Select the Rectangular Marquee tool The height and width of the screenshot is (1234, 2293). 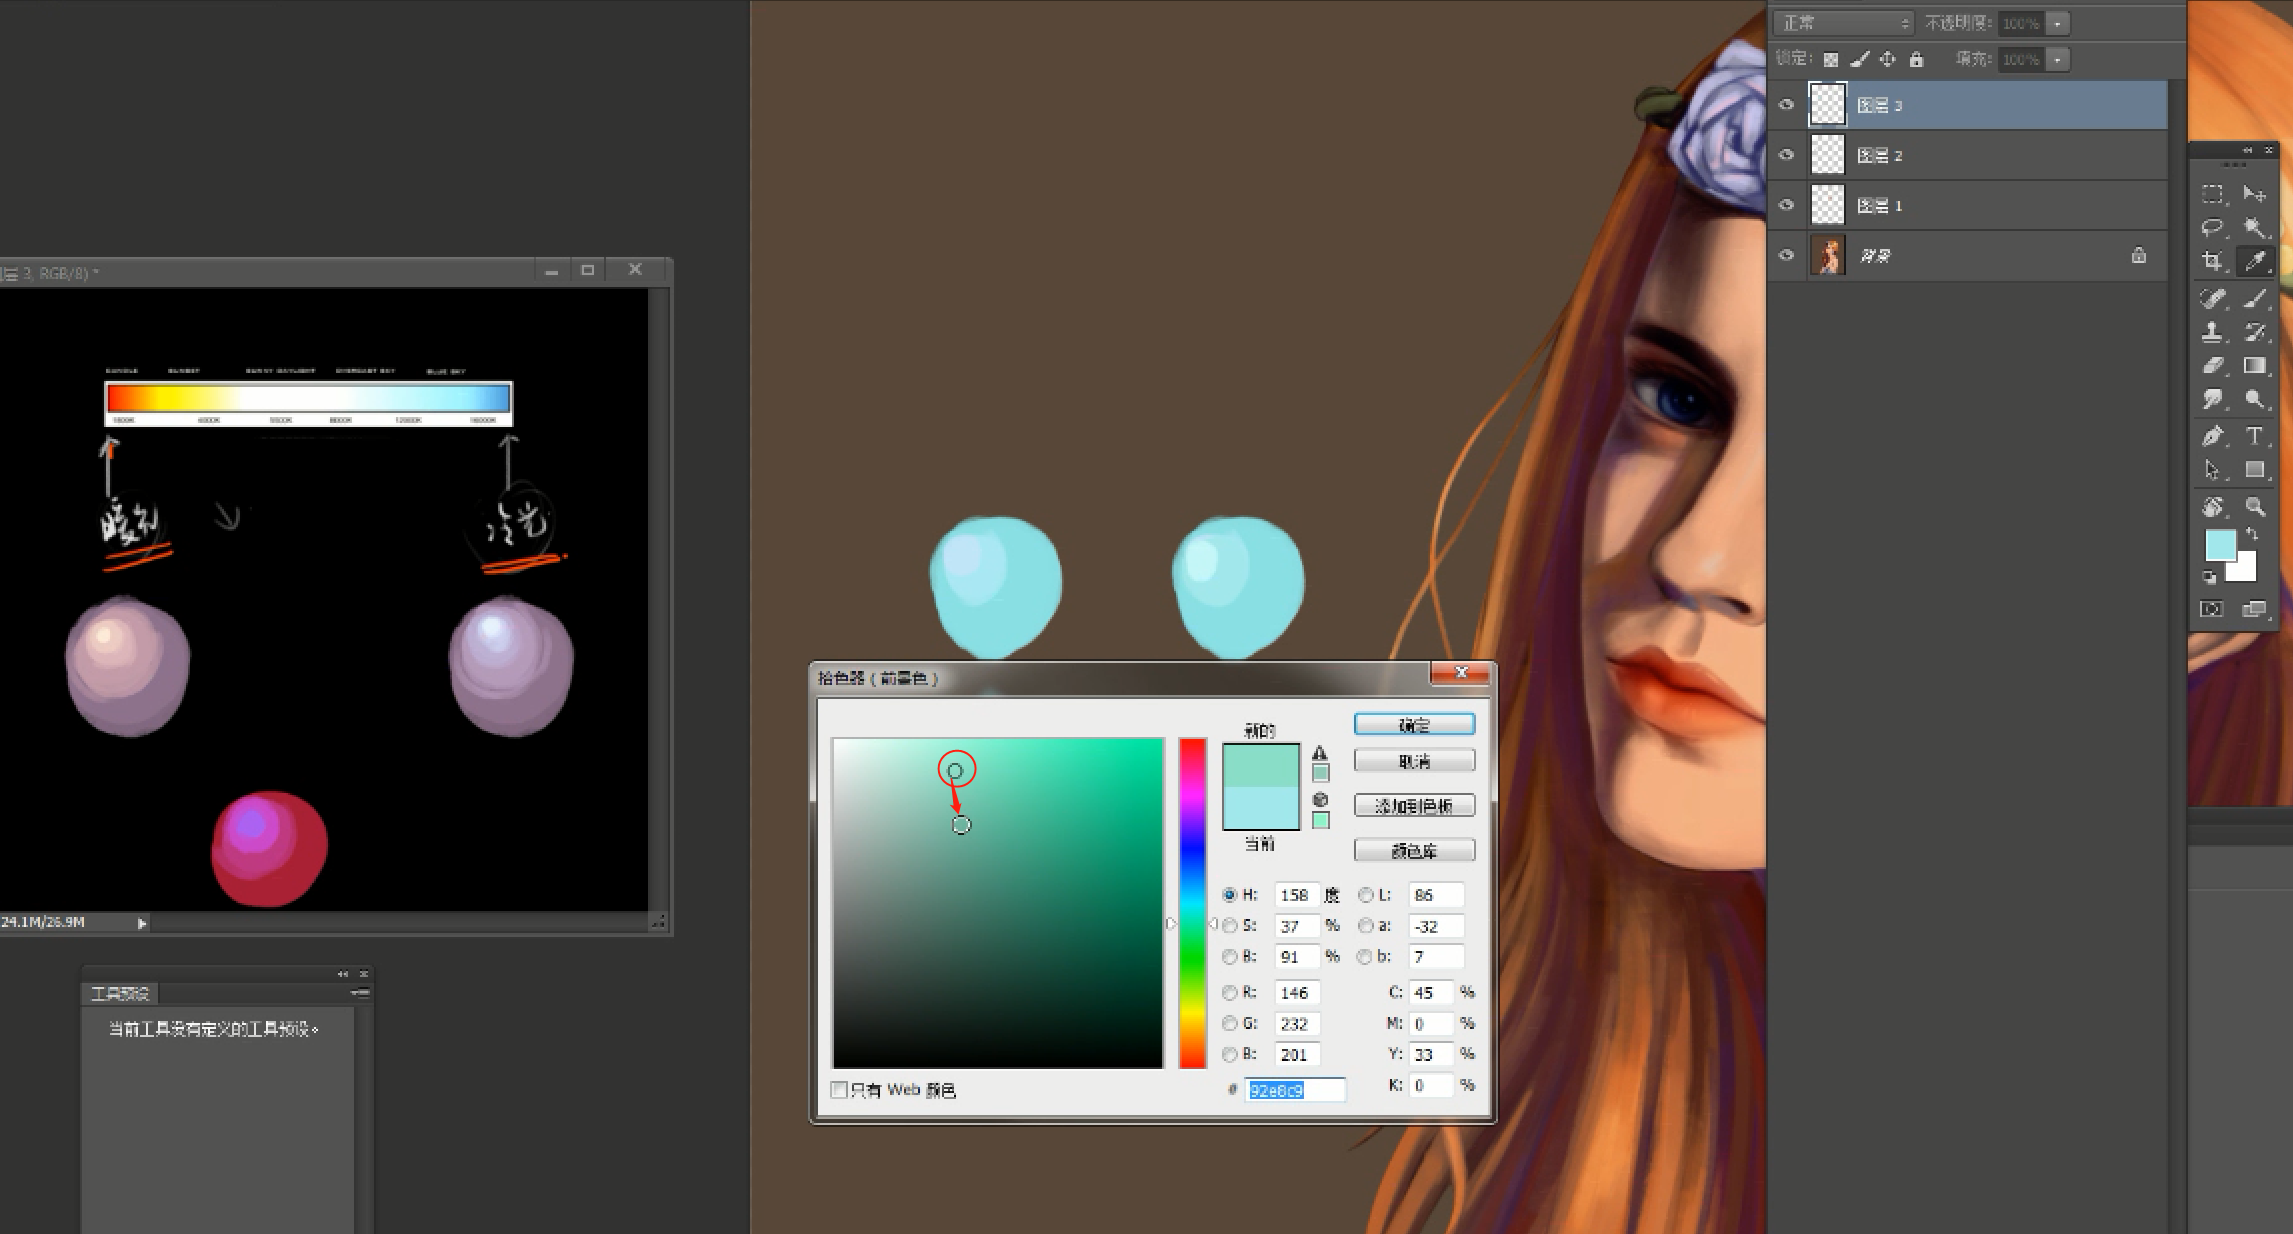pos(2212,194)
